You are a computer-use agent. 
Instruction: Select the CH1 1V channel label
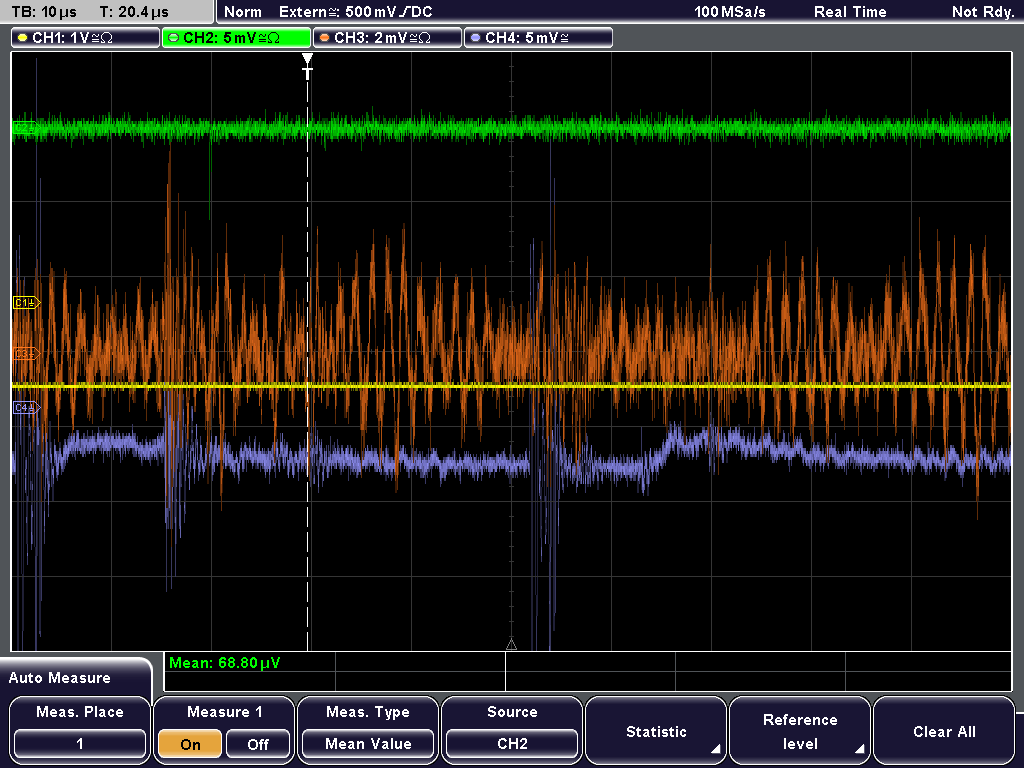(x=86, y=38)
